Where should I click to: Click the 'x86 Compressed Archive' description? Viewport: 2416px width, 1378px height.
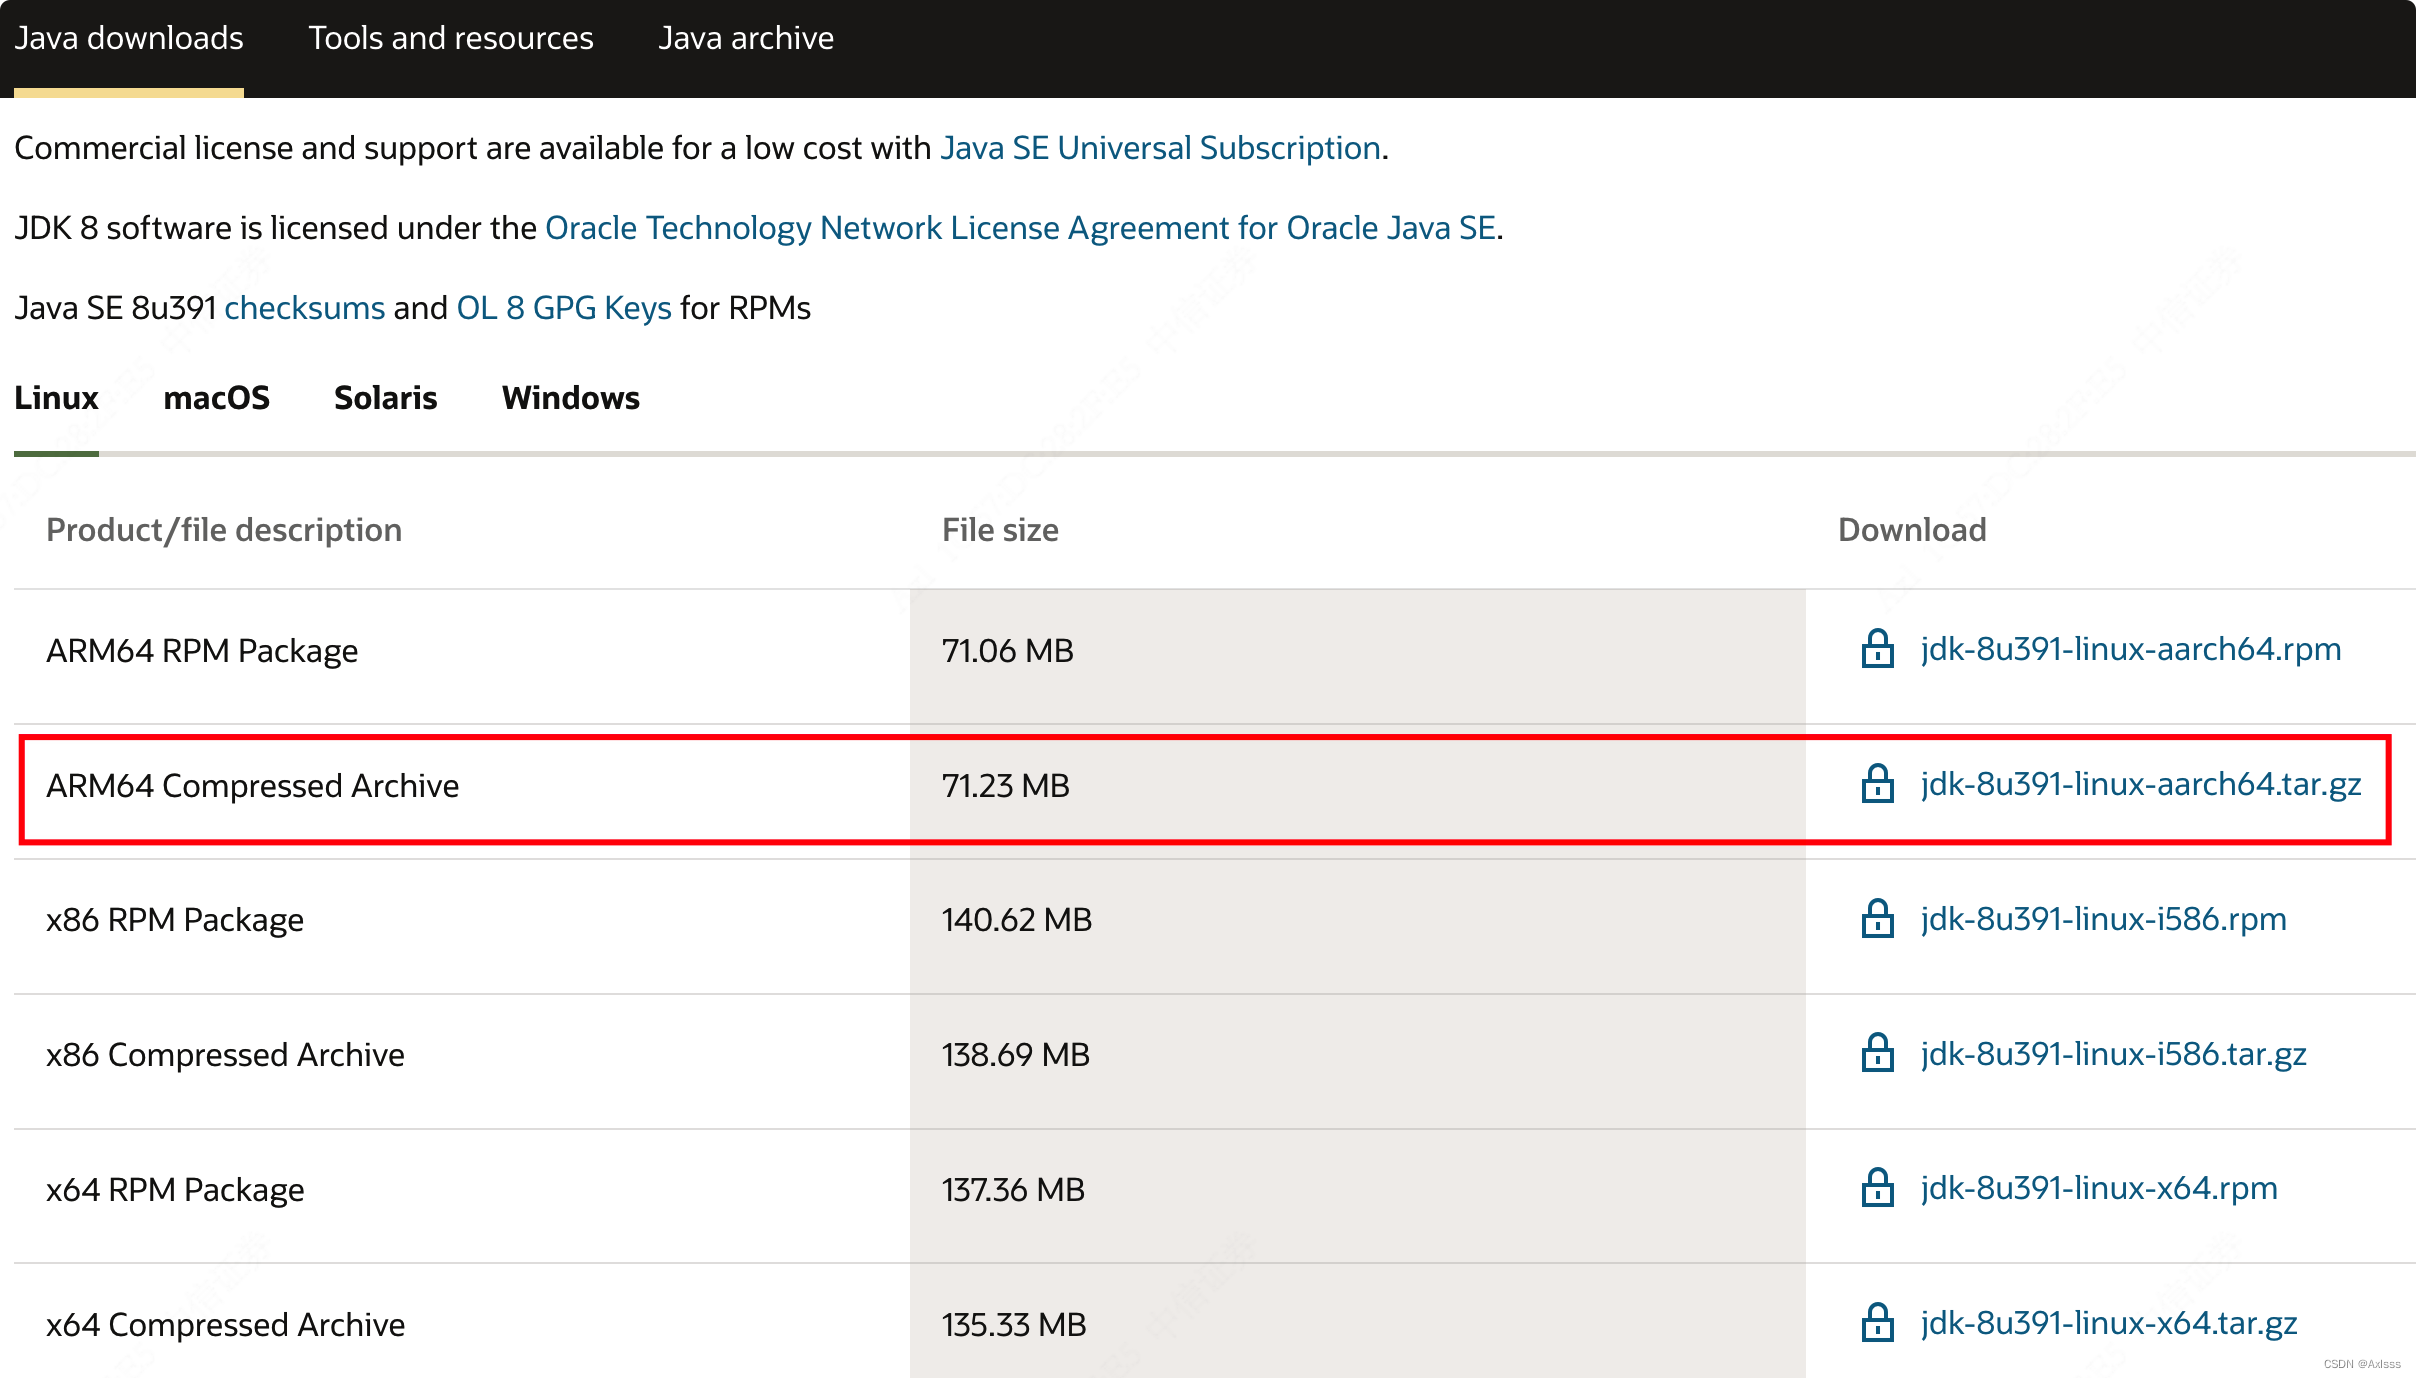click(226, 1055)
